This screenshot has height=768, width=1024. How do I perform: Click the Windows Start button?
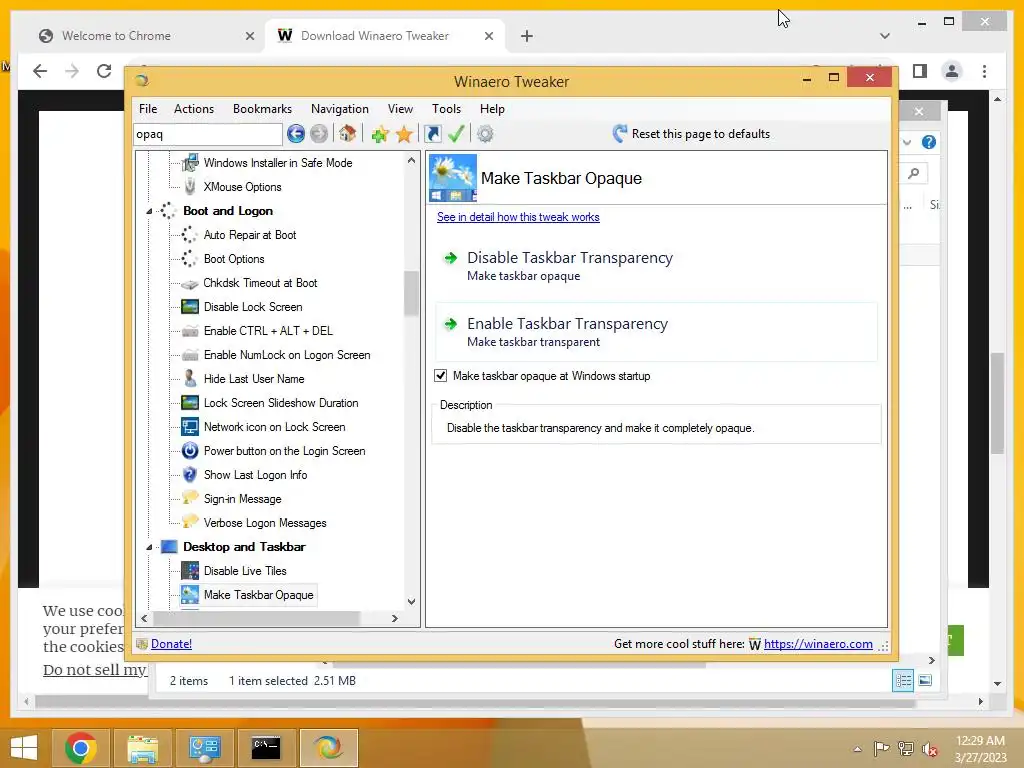pos(24,748)
